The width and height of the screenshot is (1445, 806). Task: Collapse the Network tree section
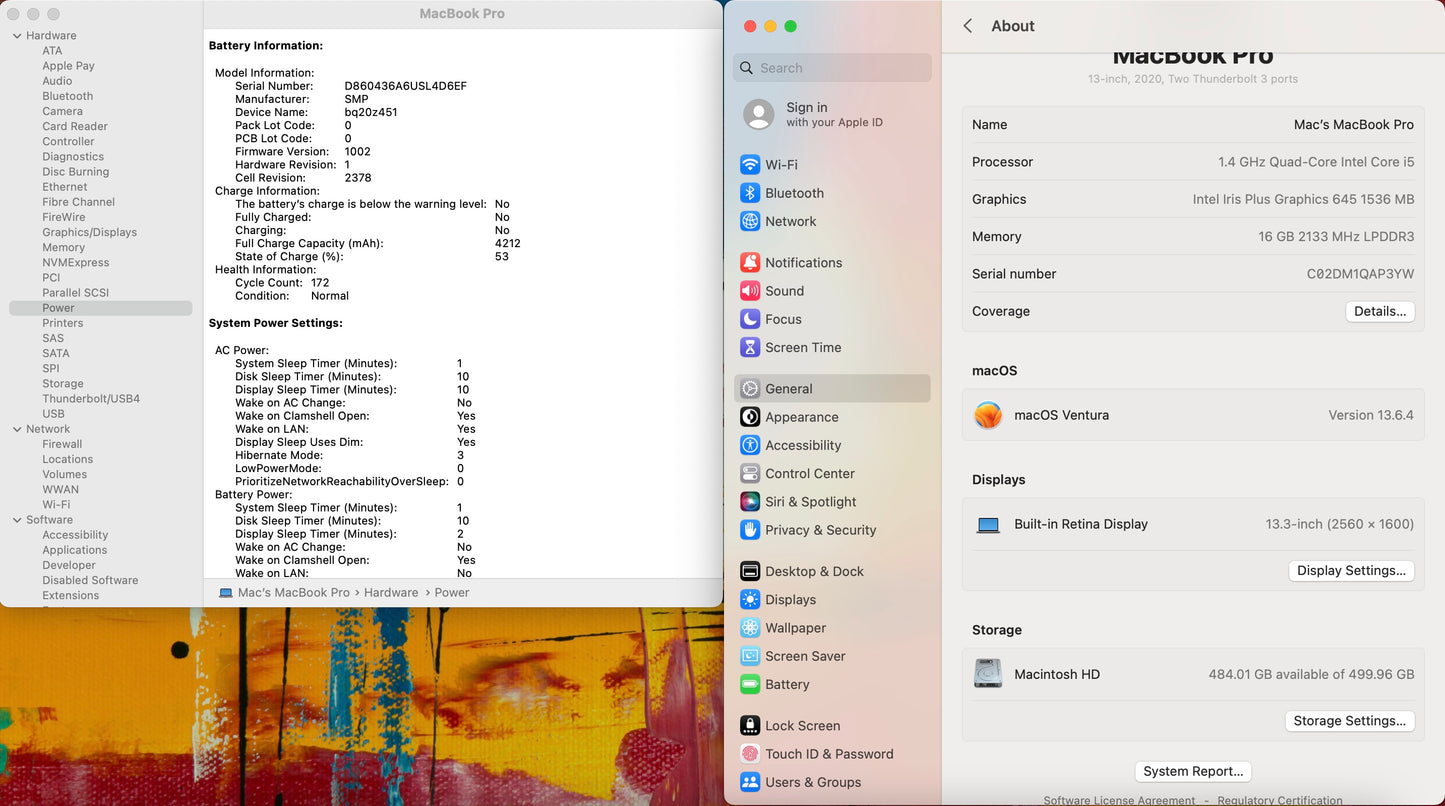pyautogui.click(x=17, y=429)
